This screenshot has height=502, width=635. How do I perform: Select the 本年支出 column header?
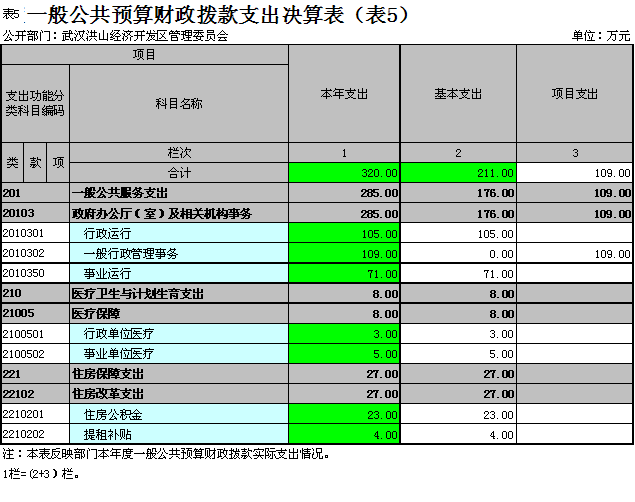click(344, 94)
